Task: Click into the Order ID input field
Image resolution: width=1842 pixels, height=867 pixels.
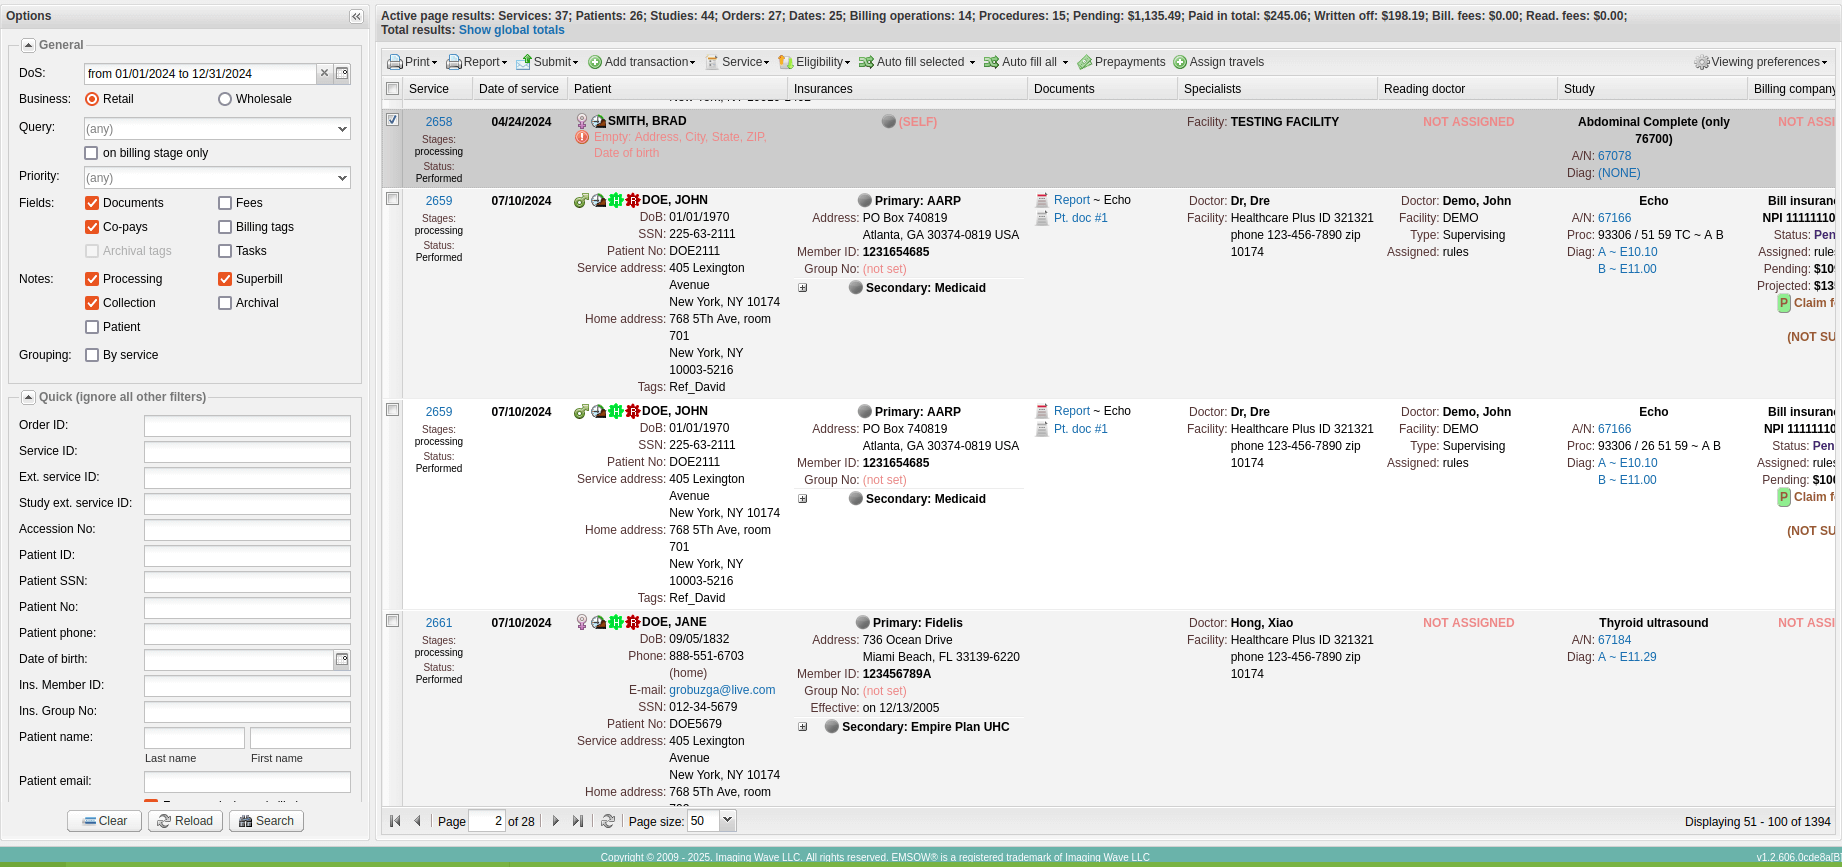Action: [247, 426]
